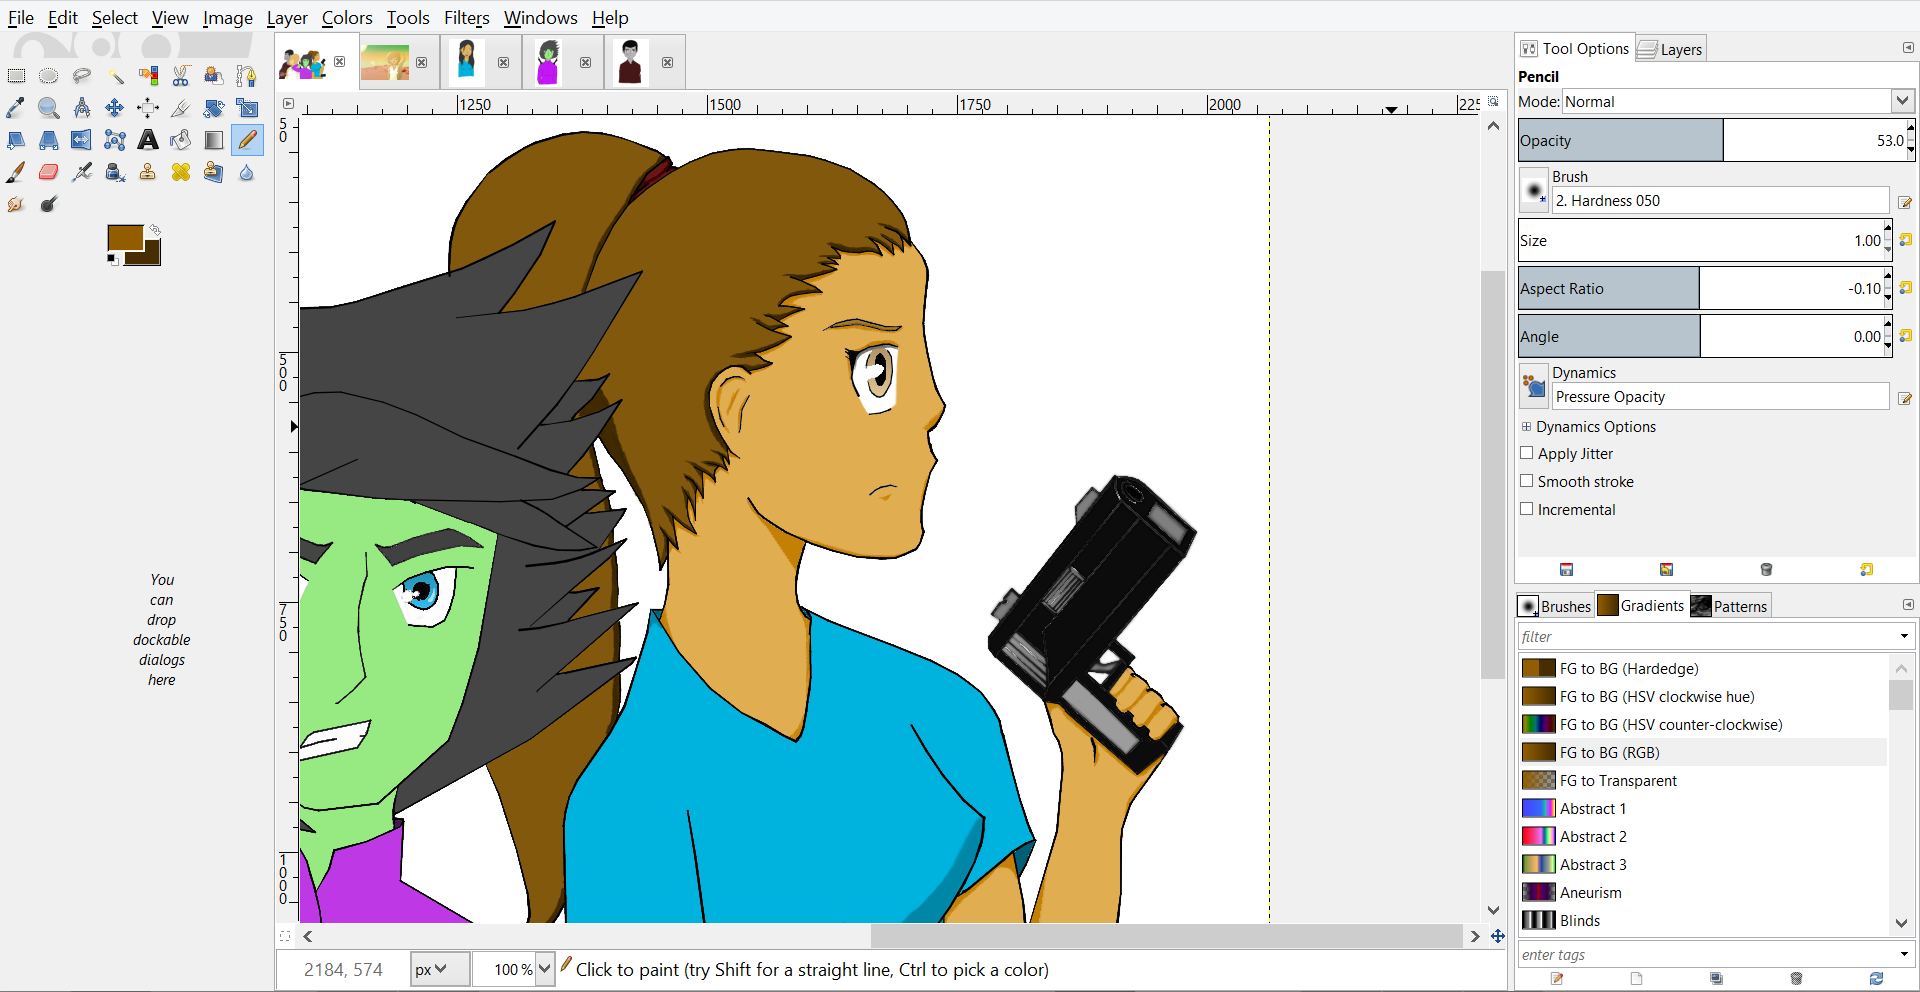Select the Foreground Select tool

click(x=214, y=76)
